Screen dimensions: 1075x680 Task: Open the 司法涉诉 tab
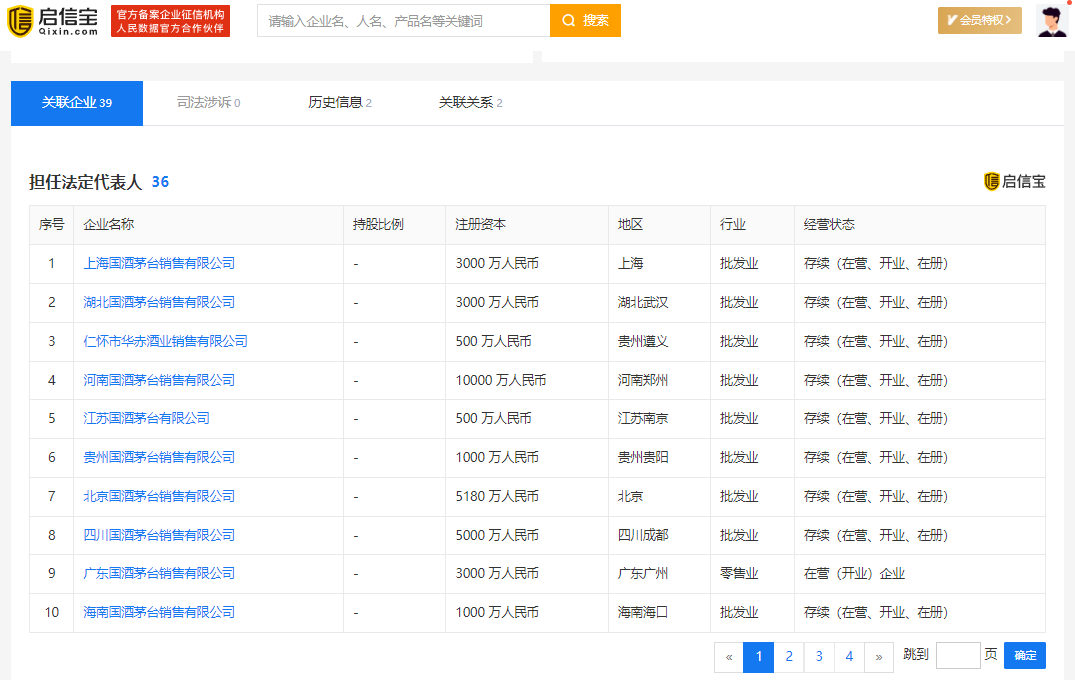click(x=208, y=103)
